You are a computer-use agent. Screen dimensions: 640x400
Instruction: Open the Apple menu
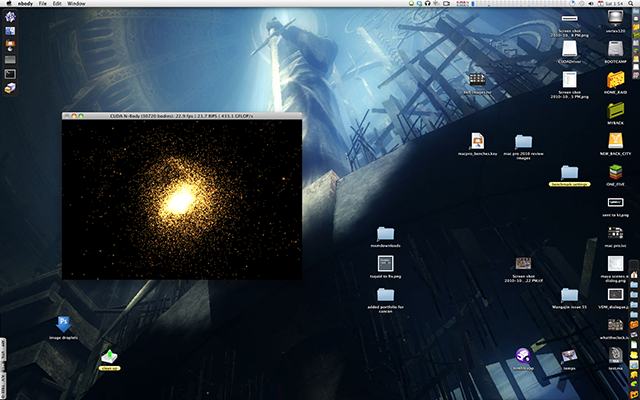coord(9,3)
